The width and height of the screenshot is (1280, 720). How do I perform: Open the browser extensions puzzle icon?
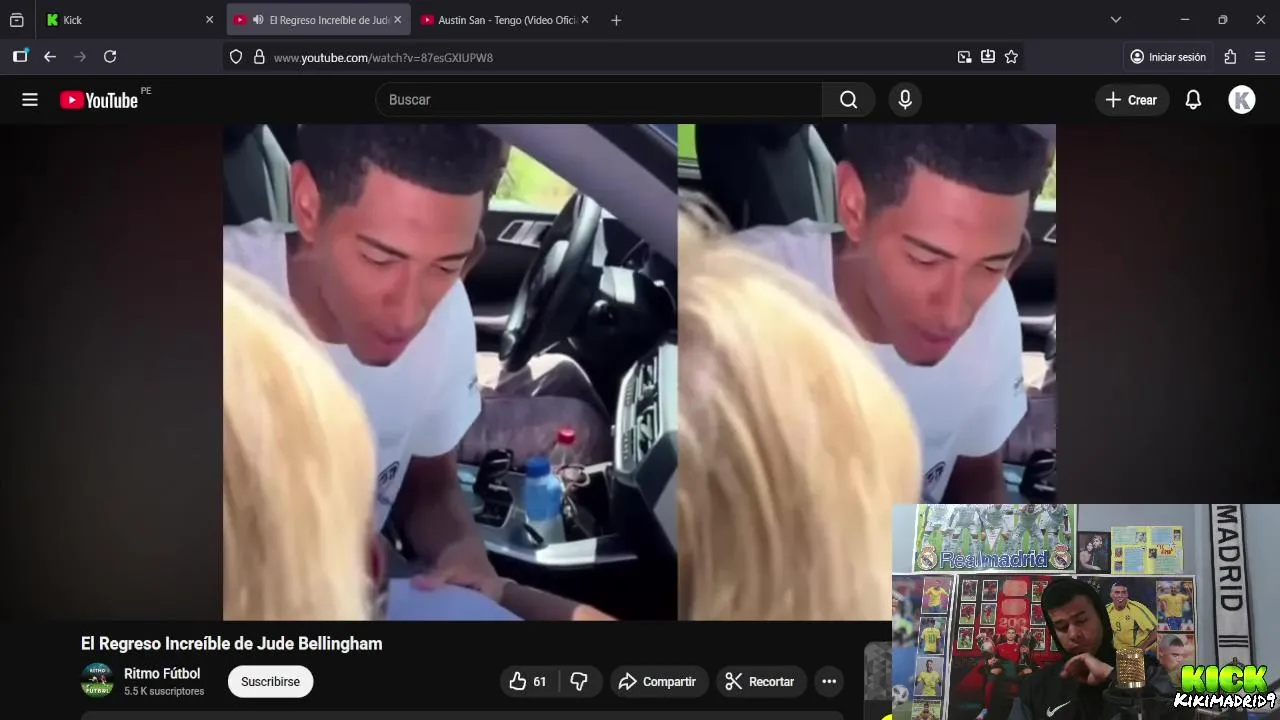1230,57
